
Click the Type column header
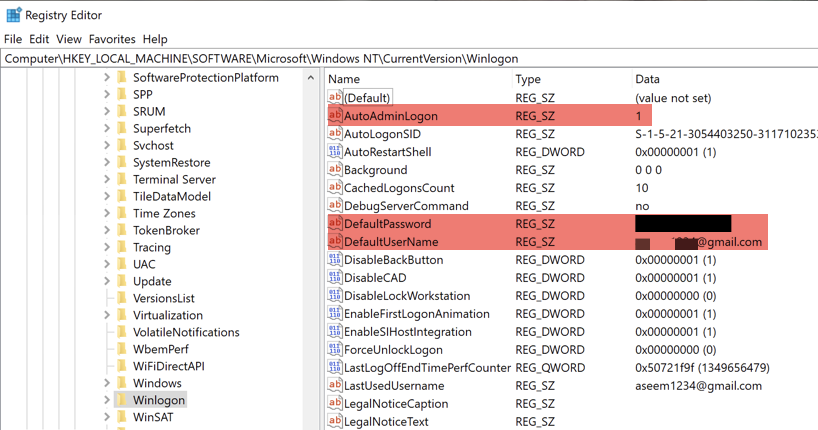coord(528,79)
